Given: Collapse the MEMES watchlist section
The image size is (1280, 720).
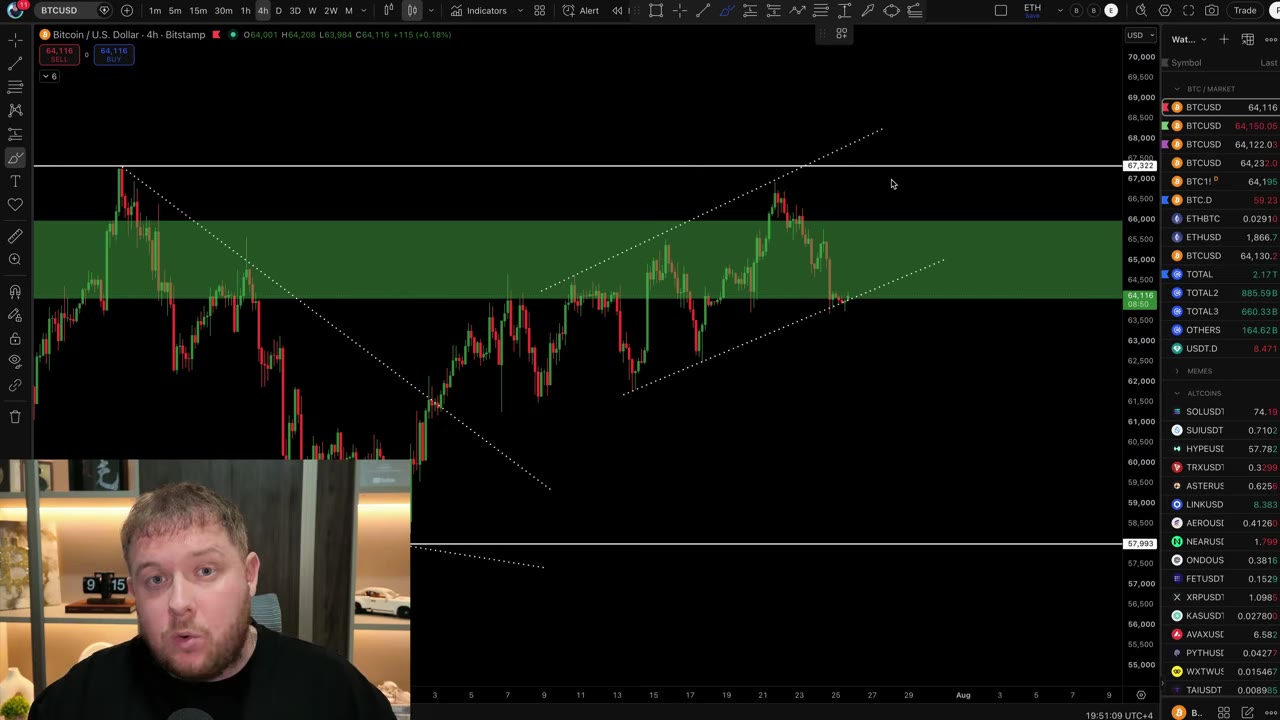Looking at the screenshot, I should (x=1177, y=371).
